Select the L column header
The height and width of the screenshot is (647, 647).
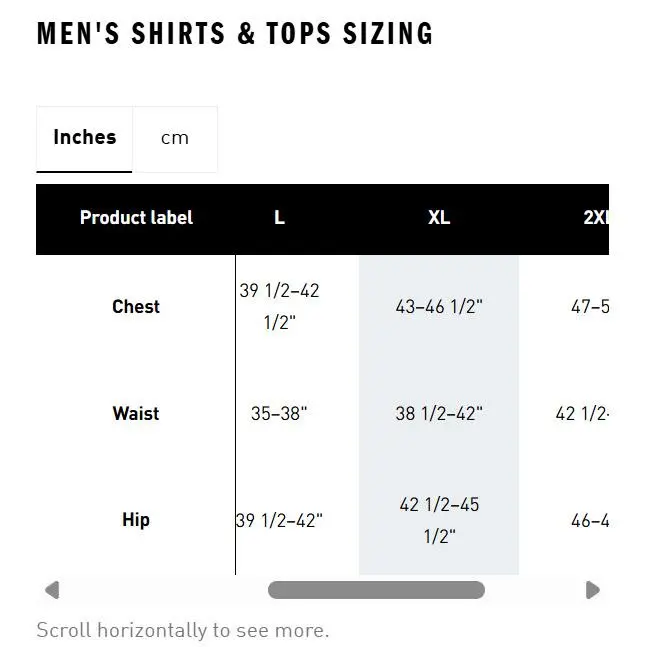(x=279, y=219)
